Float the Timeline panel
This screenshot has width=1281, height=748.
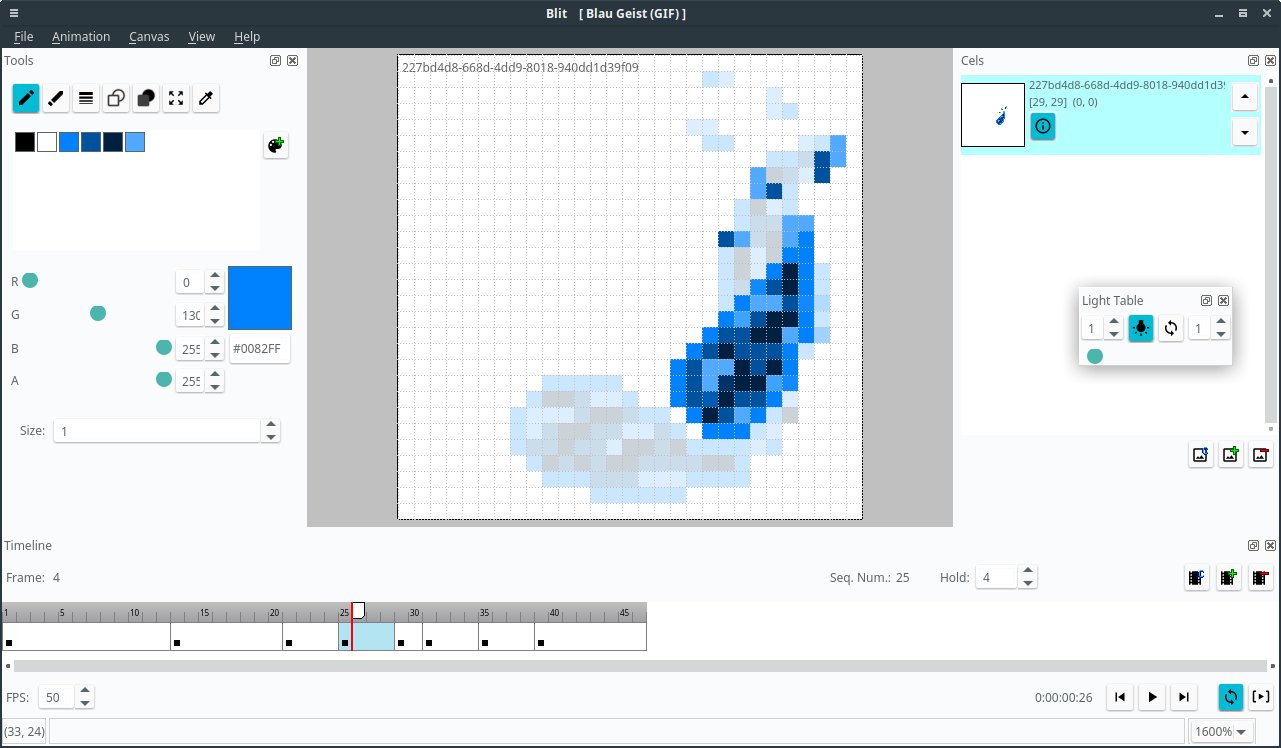click(1254, 546)
